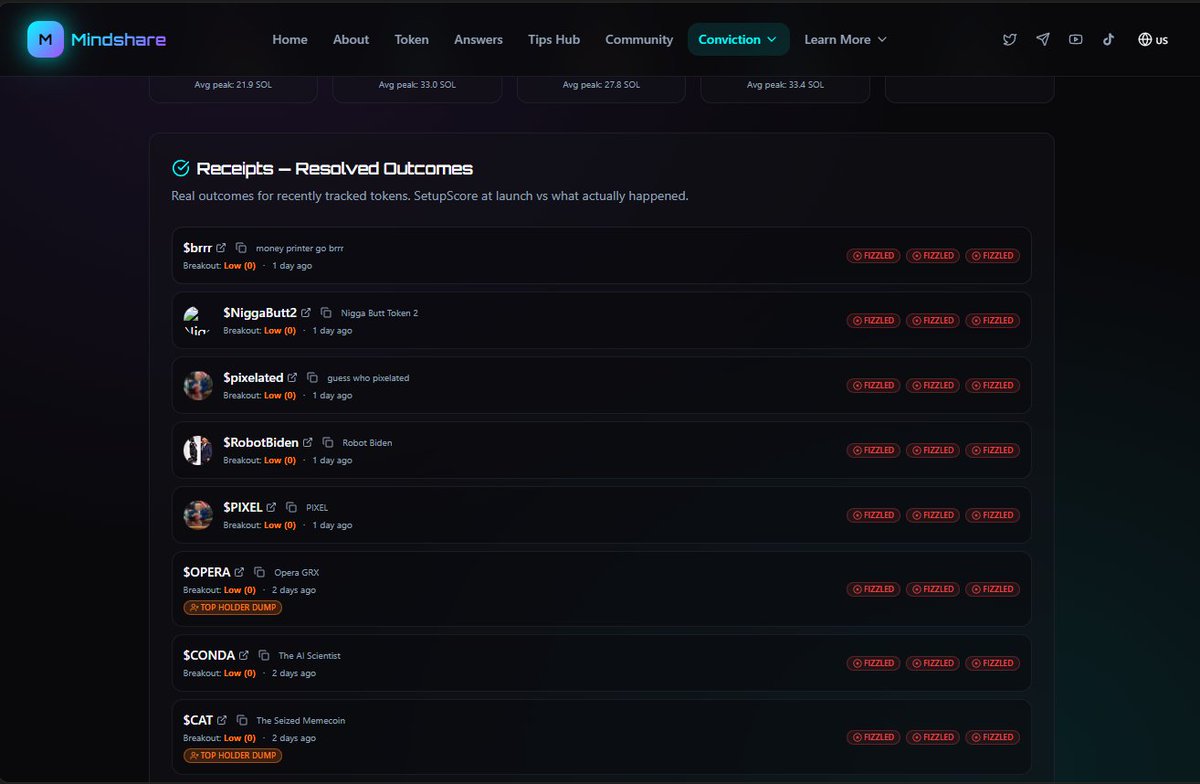The height and width of the screenshot is (784, 1200).
Task: Click first FIZZLED badge in $brrr row
Action: (874, 255)
